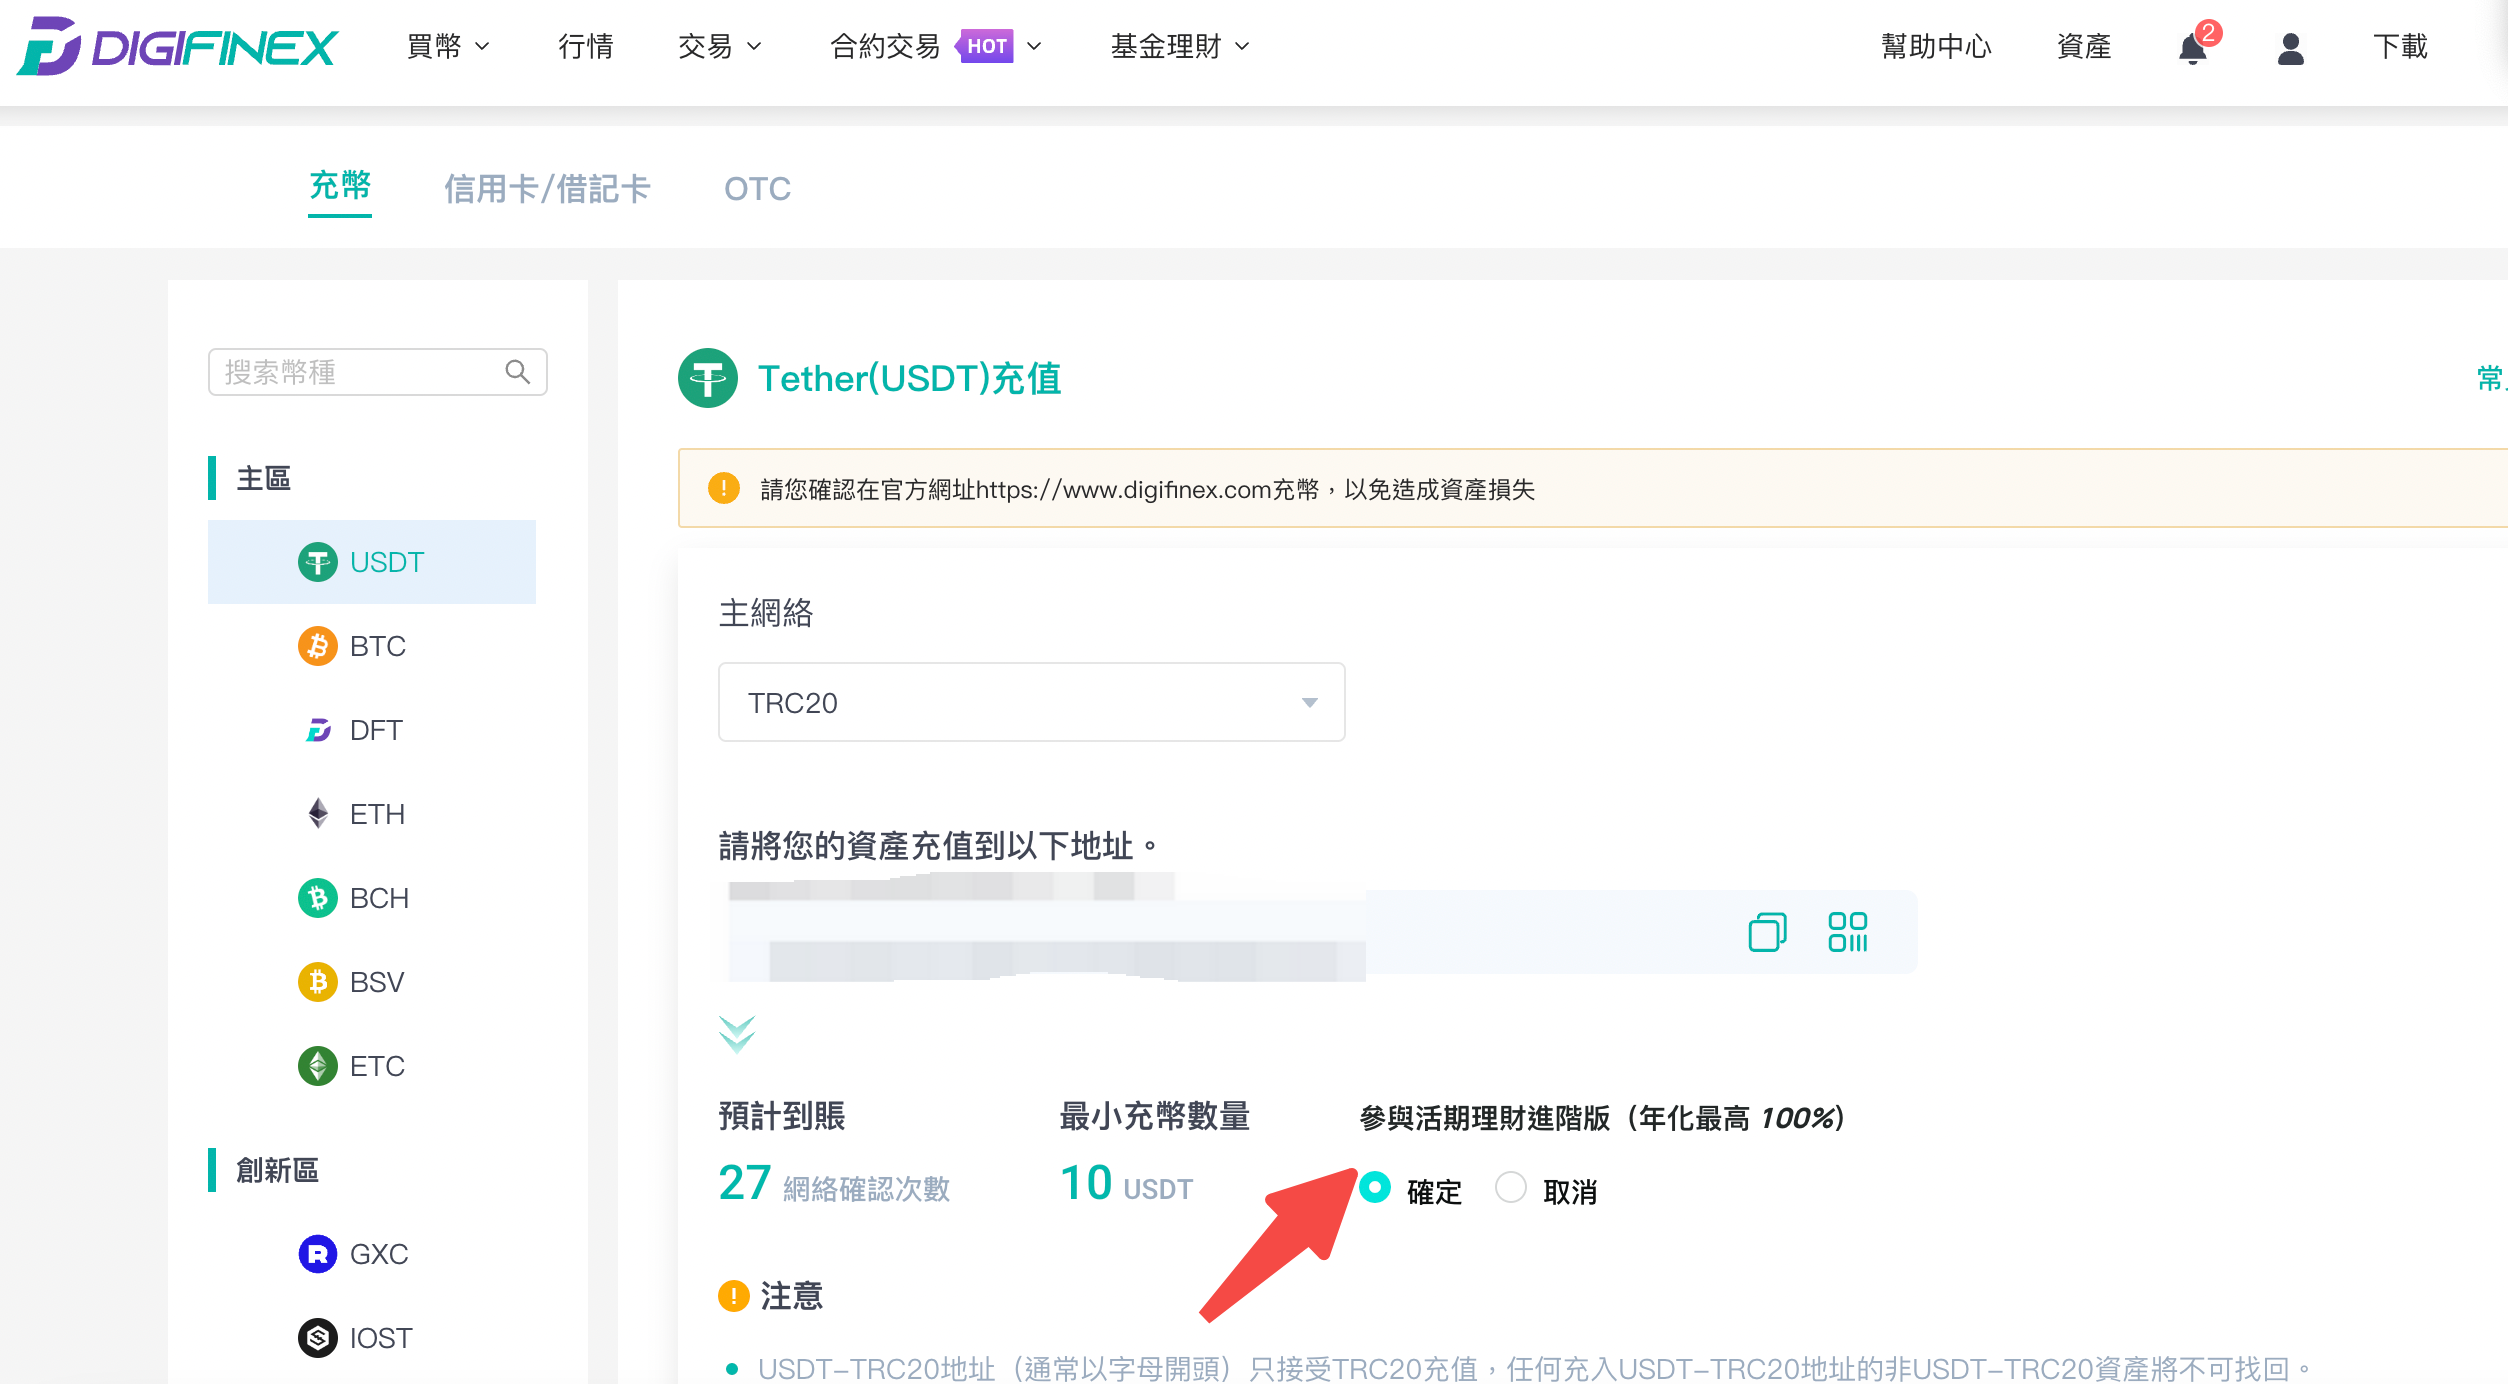Select GXC in the innovation zone
Viewport: 2508px width, 1384px height.
point(372,1254)
